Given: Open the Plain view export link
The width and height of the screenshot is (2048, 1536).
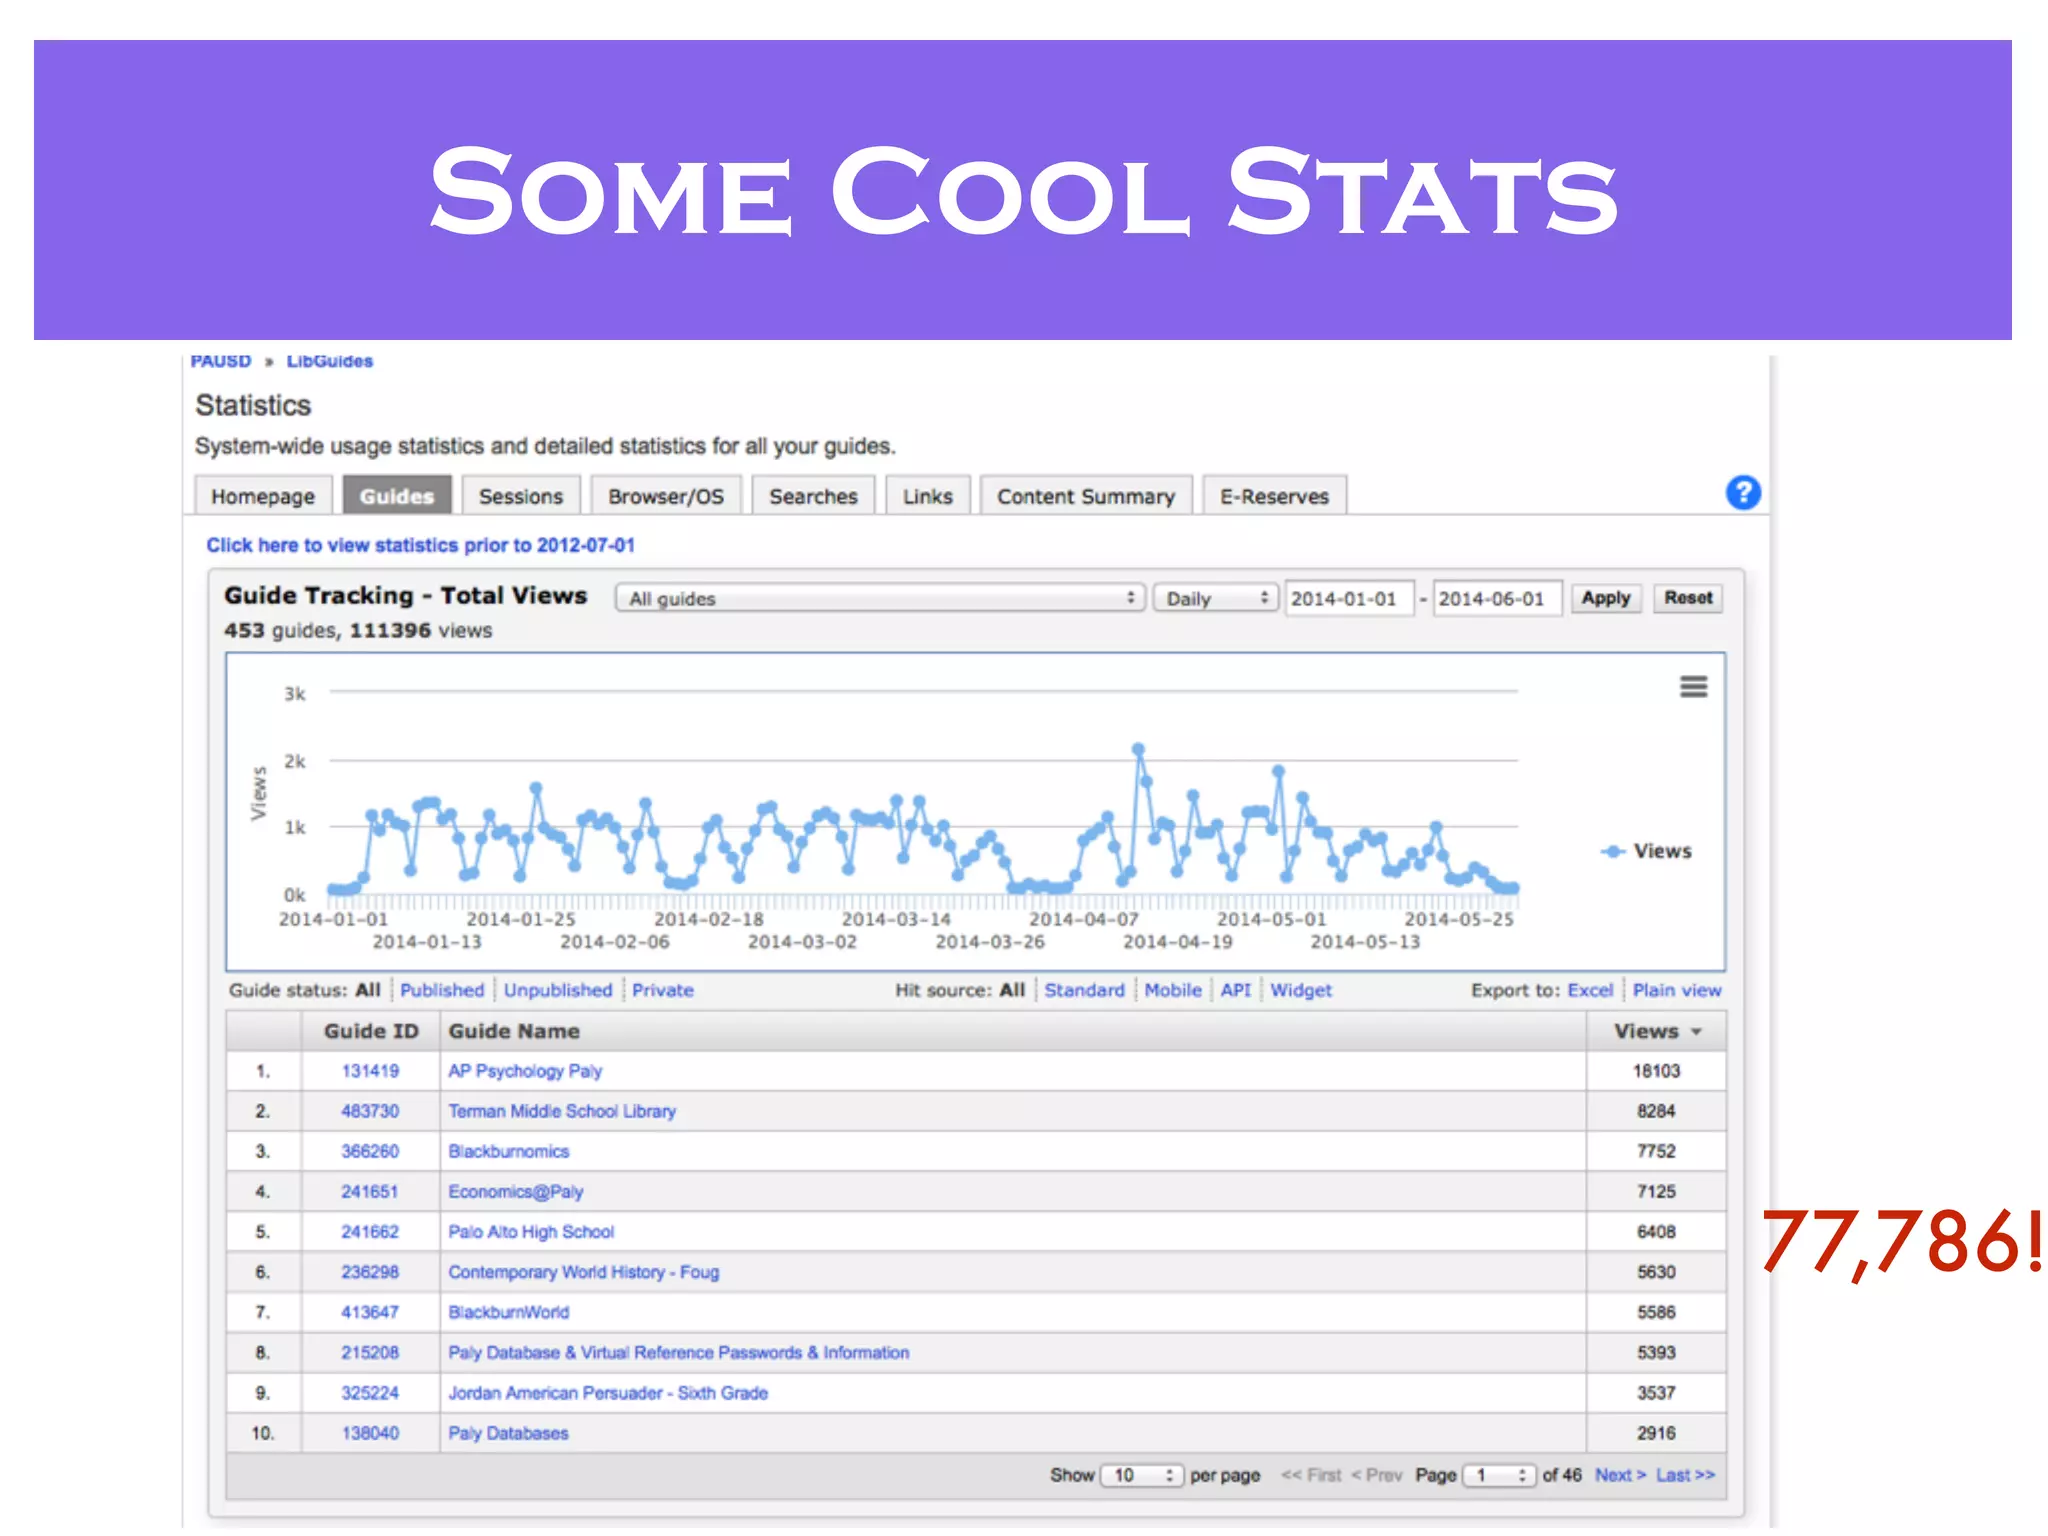Looking at the screenshot, I should click(x=1677, y=990).
